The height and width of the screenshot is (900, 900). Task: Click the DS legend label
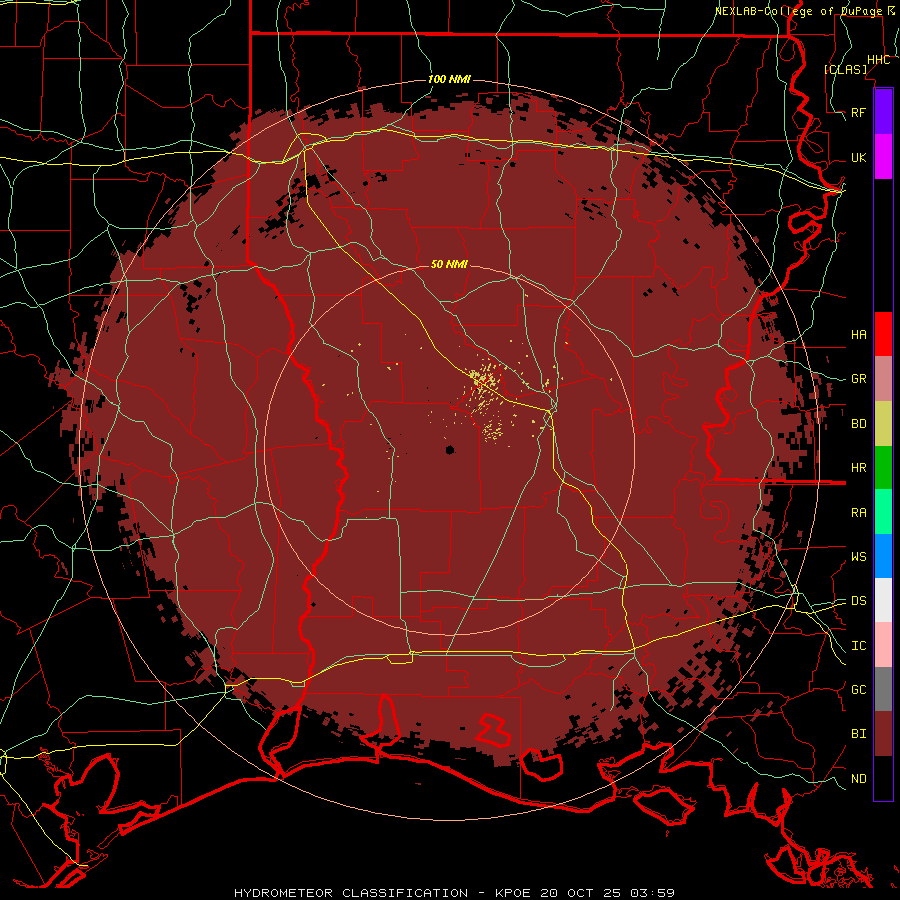(858, 601)
